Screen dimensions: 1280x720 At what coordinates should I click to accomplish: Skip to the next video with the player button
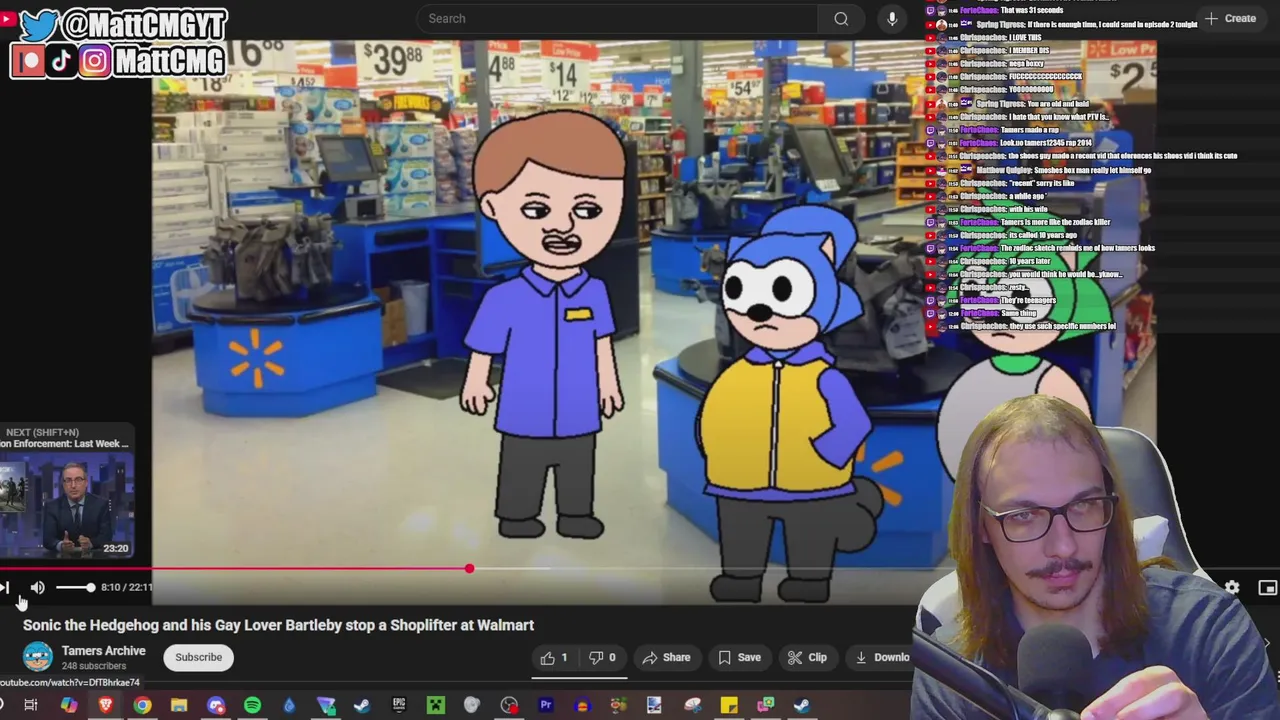[5, 588]
